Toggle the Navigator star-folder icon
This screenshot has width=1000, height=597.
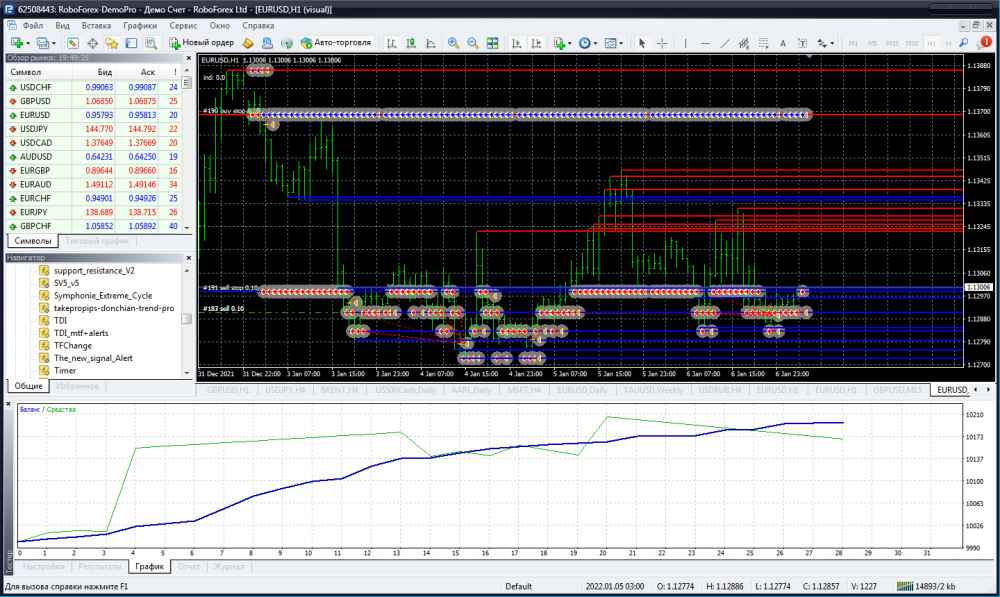coord(112,43)
